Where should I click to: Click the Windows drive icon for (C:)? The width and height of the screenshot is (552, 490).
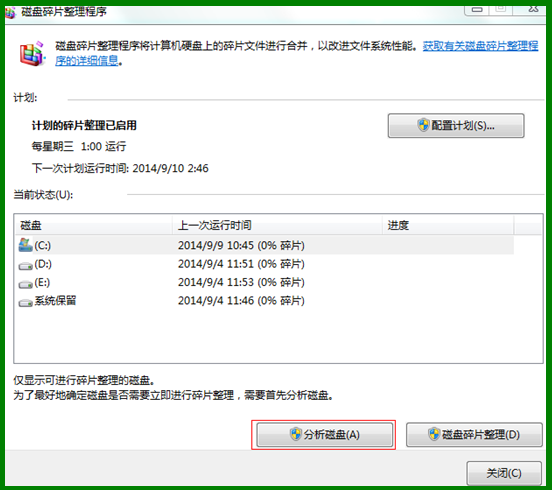tap(25, 245)
